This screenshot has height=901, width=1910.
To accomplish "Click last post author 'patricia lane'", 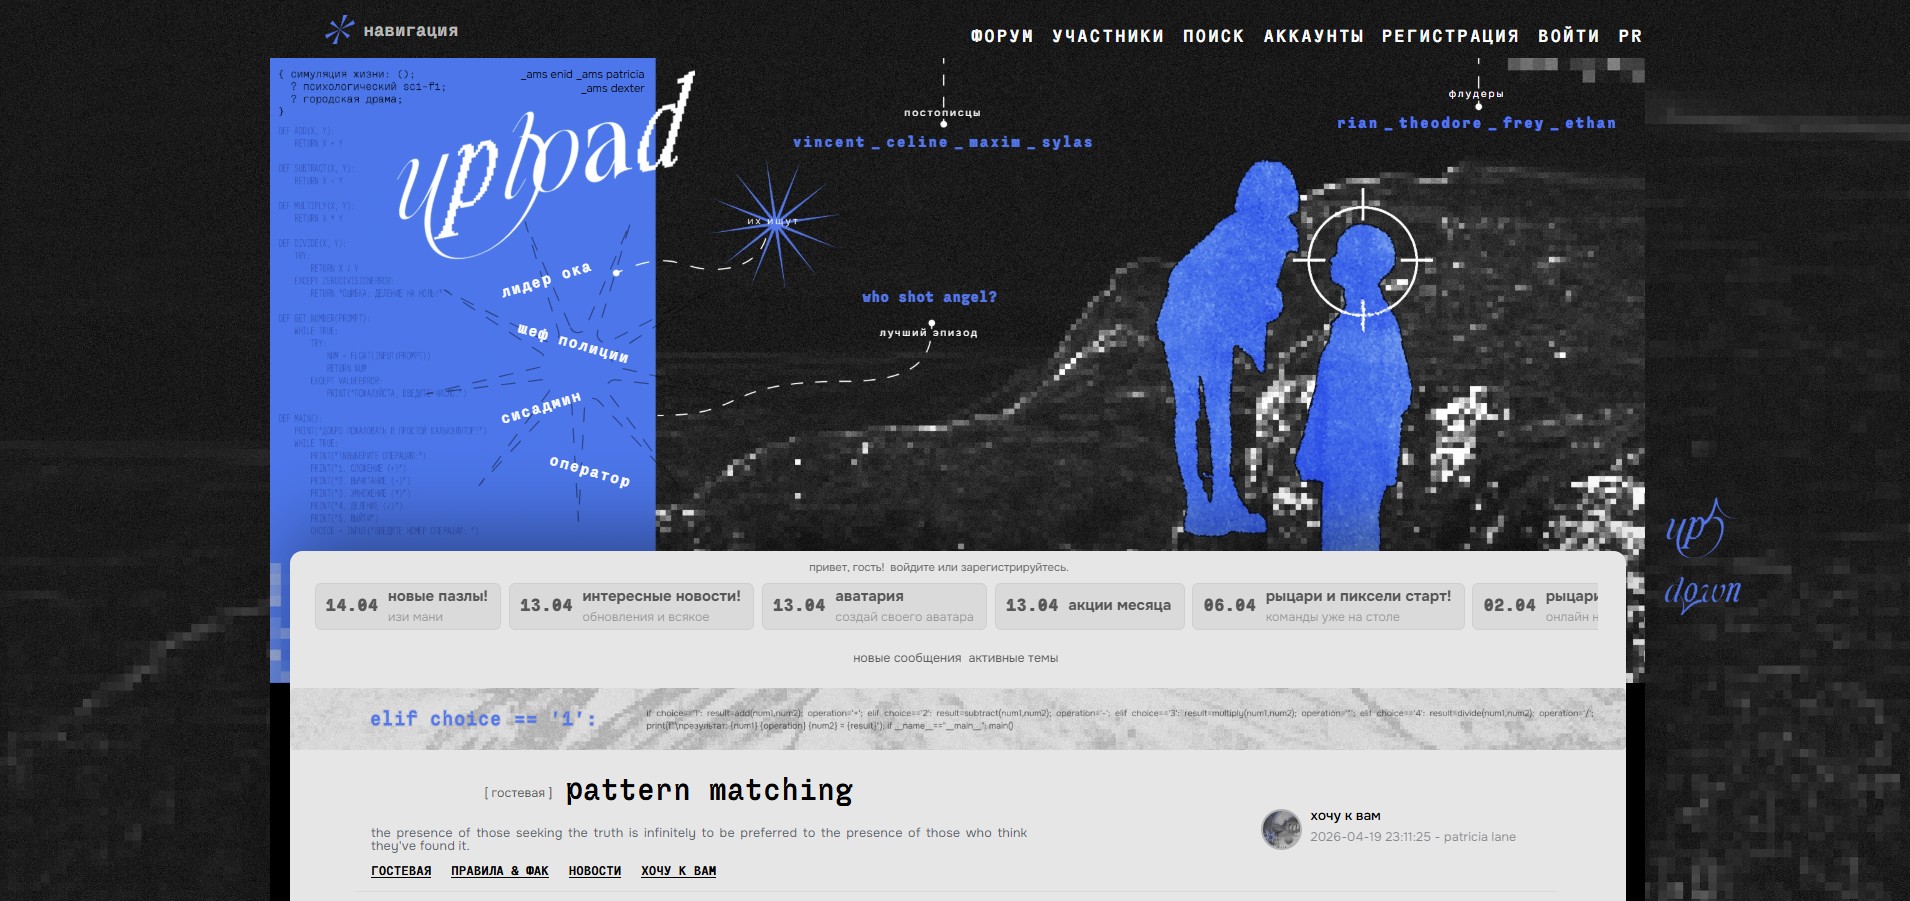I will tap(1480, 837).
